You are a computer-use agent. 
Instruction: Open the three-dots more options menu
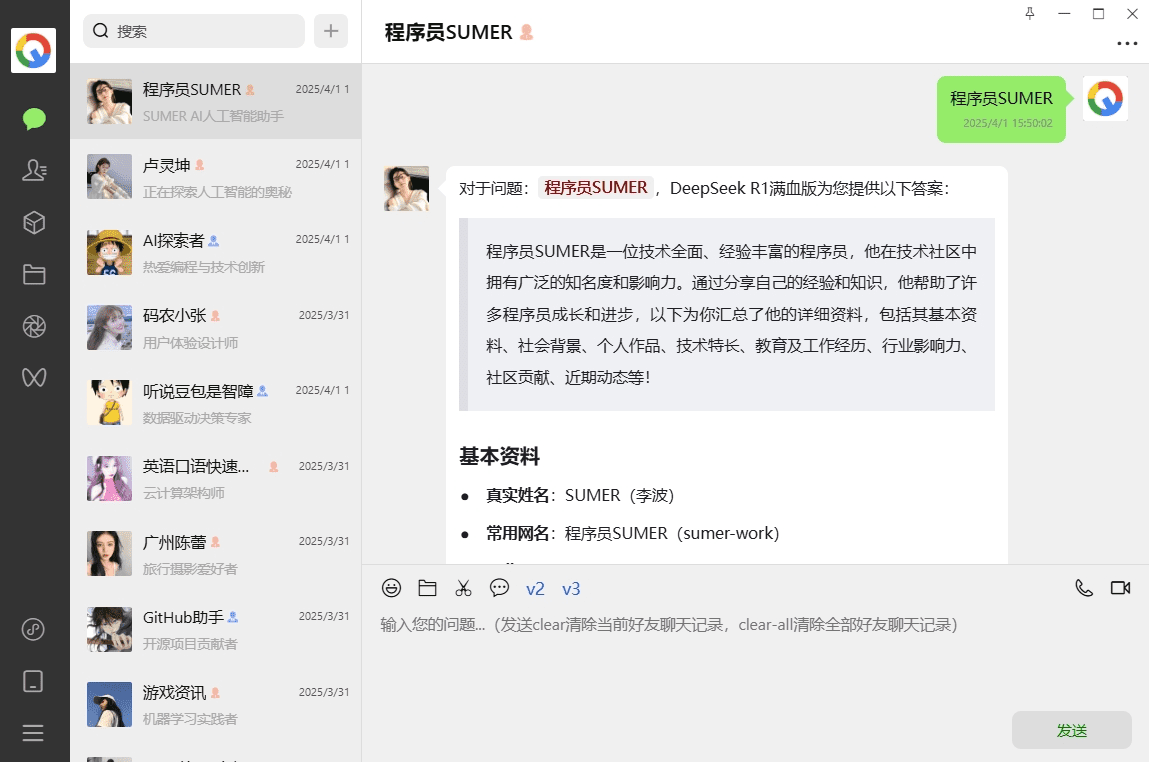click(1127, 43)
